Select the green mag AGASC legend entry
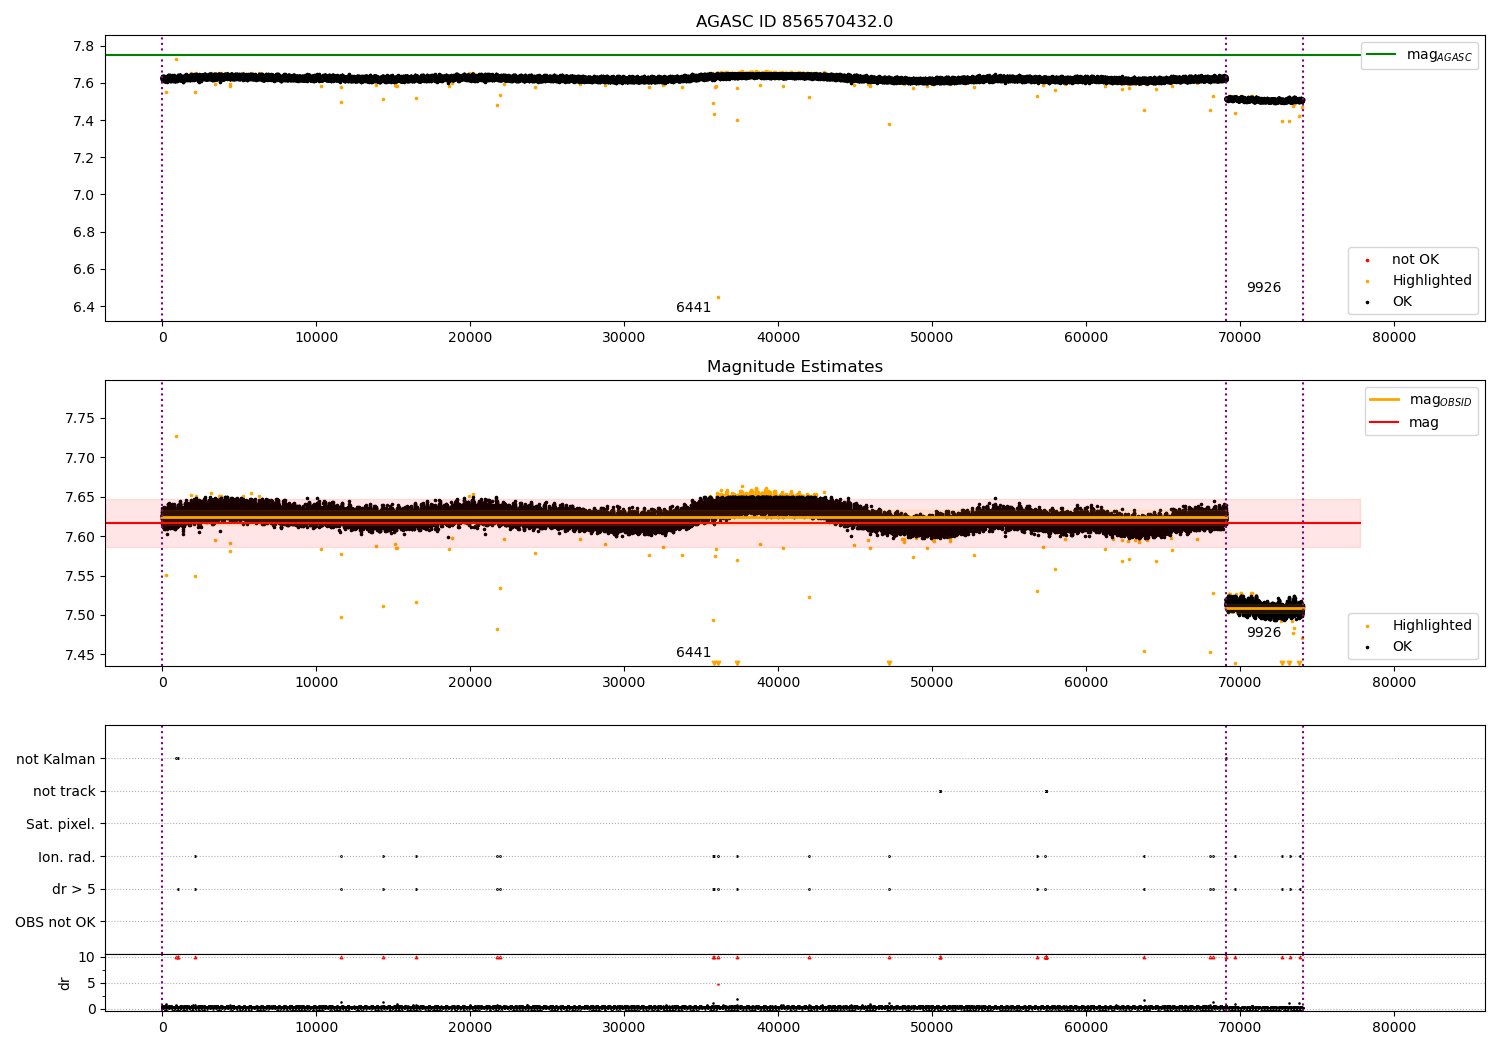 (x=1419, y=55)
